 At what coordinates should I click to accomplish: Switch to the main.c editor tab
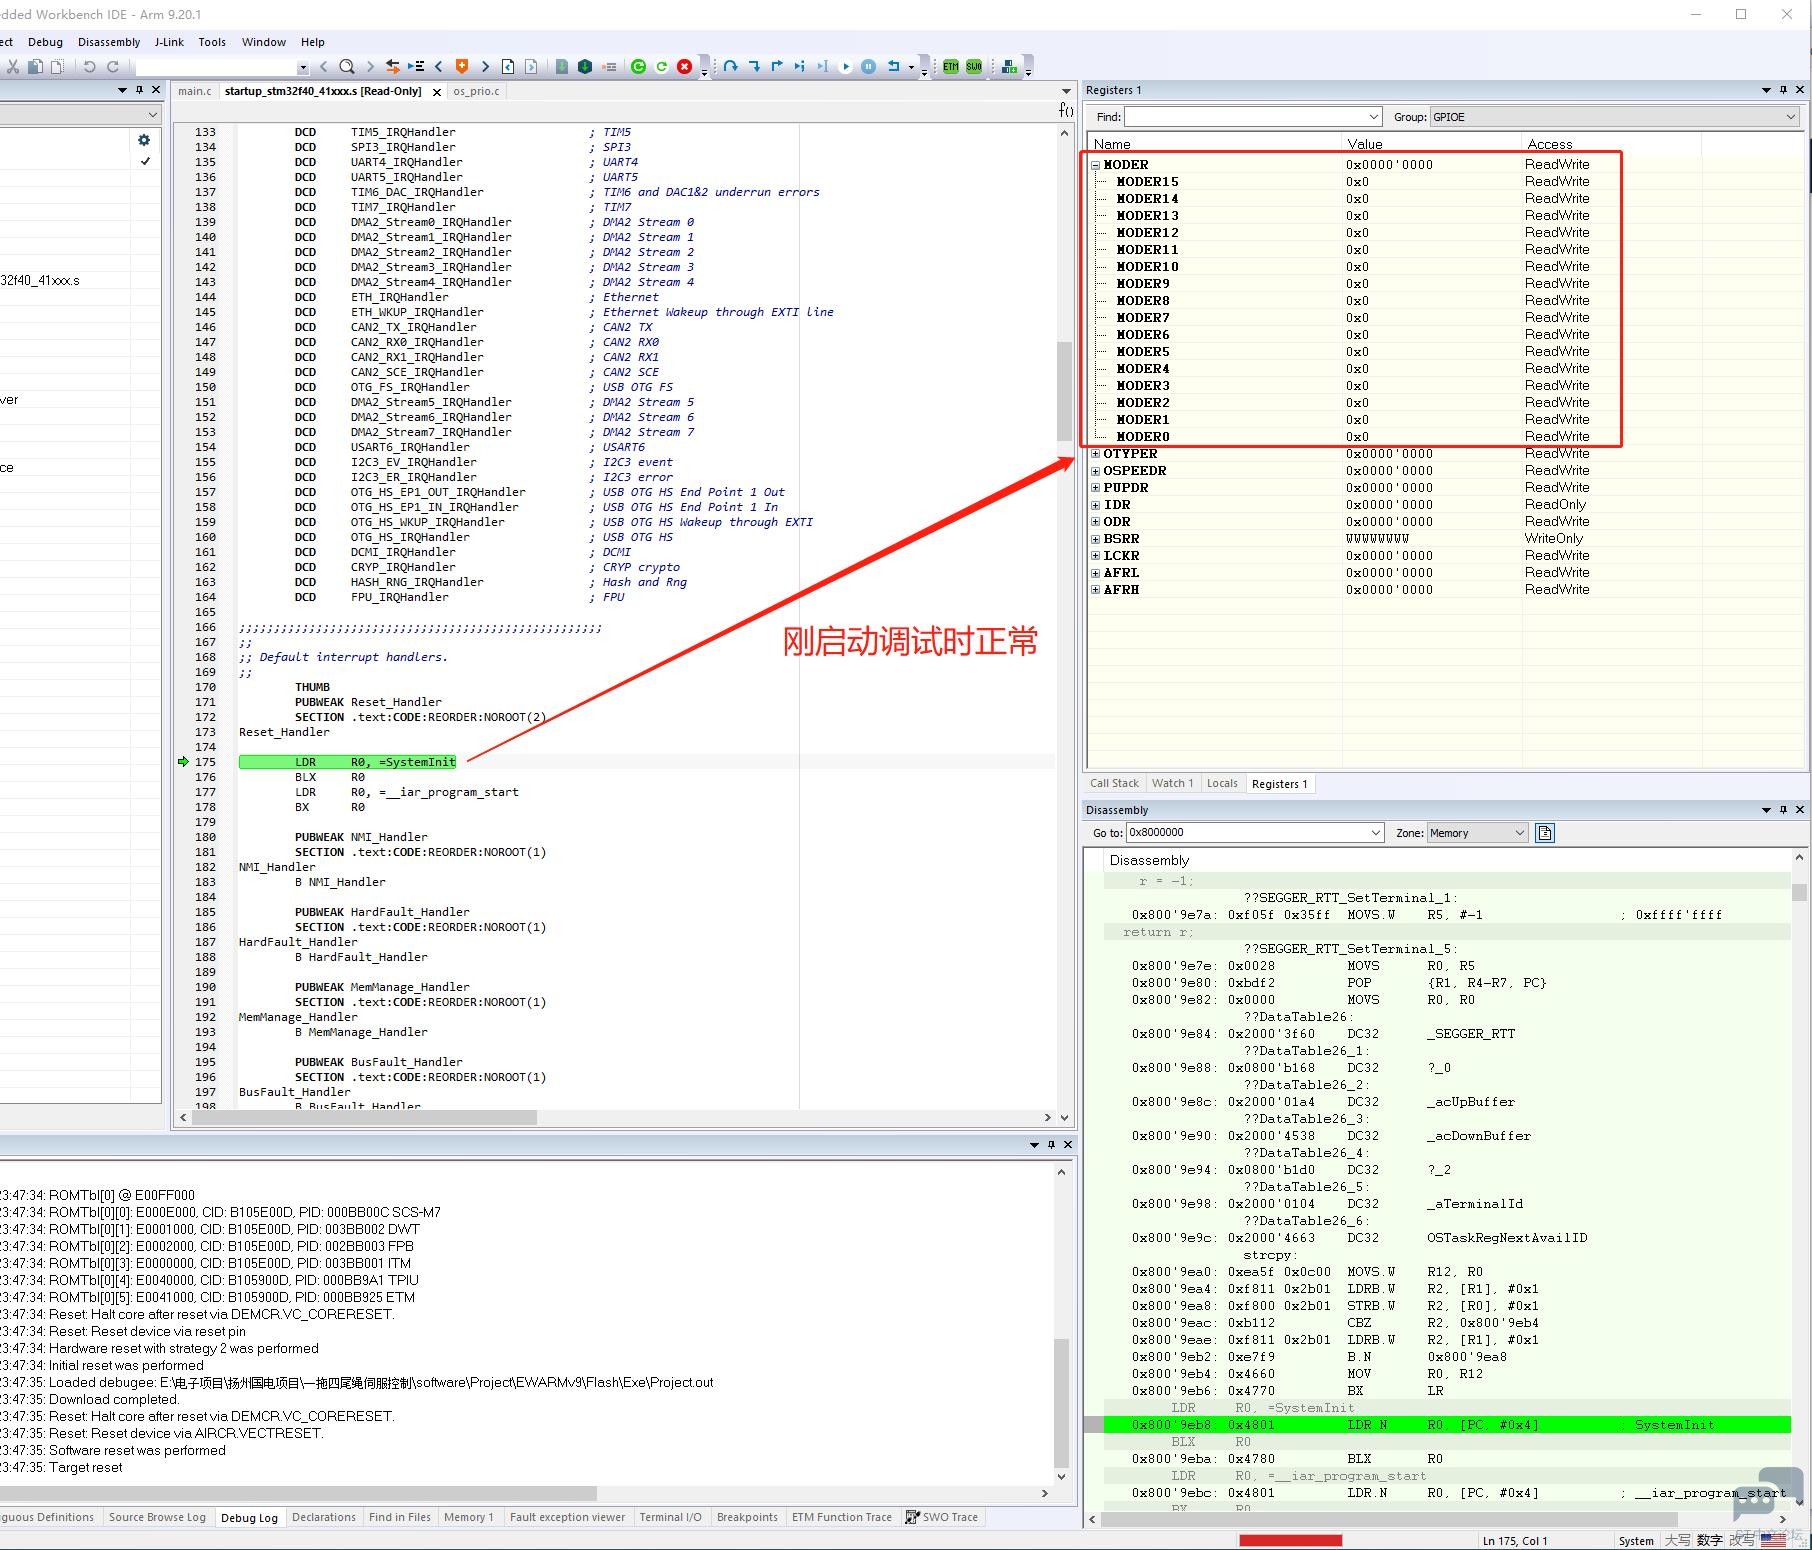[x=194, y=91]
